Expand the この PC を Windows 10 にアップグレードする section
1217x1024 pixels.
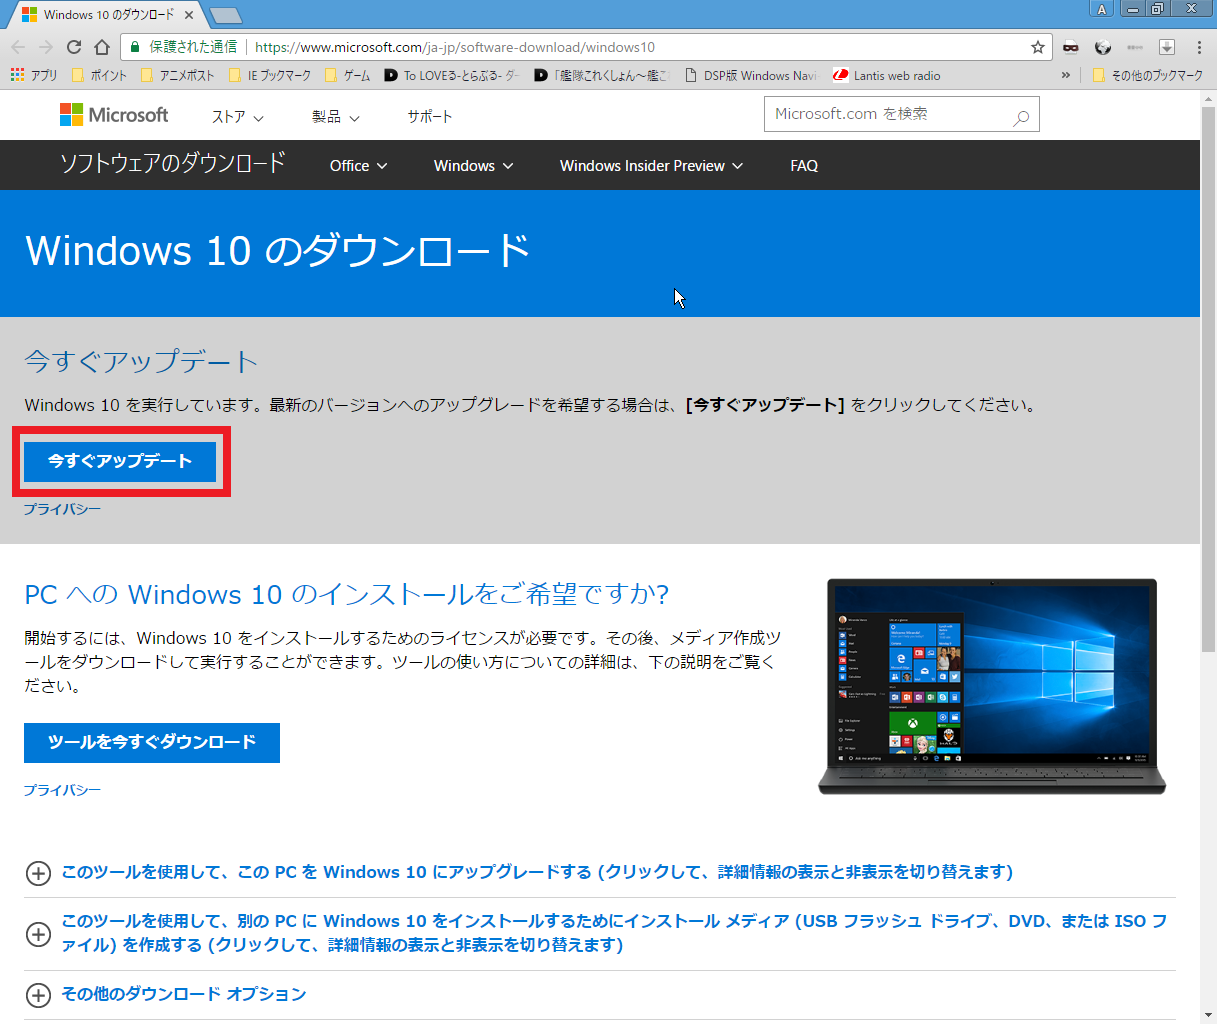point(536,872)
